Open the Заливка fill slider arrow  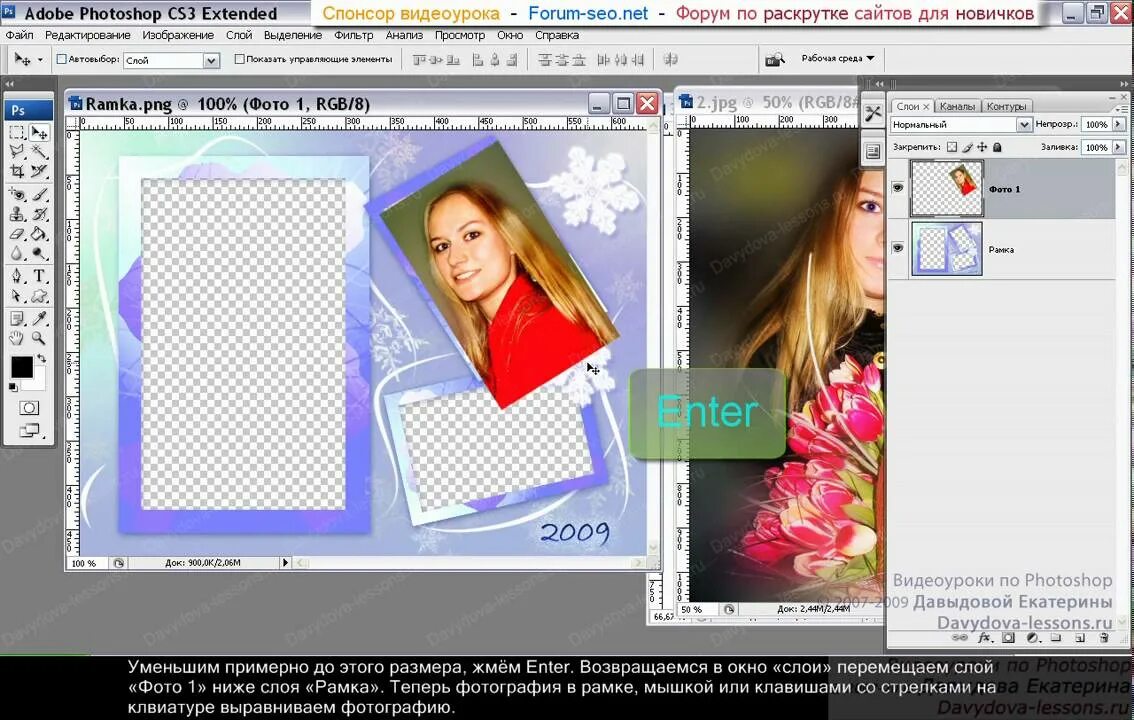(x=1119, y=147)
